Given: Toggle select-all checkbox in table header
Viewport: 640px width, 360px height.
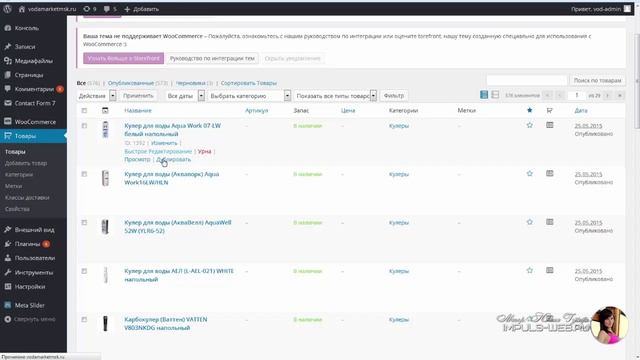Looking at the screenshot, I should (x=84, y=111).
